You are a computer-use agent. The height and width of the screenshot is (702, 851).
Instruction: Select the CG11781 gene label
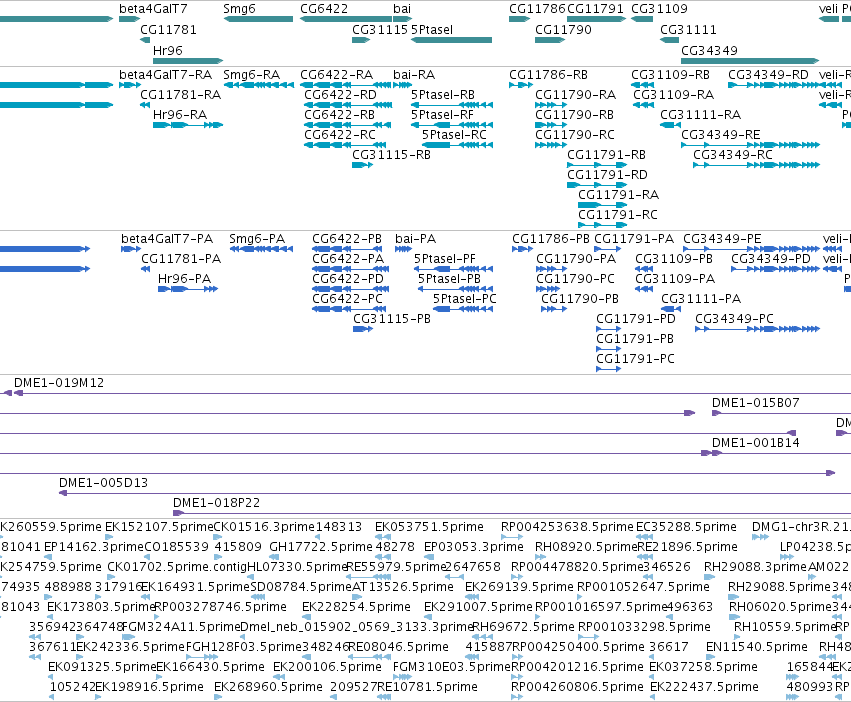coord(168,30)
